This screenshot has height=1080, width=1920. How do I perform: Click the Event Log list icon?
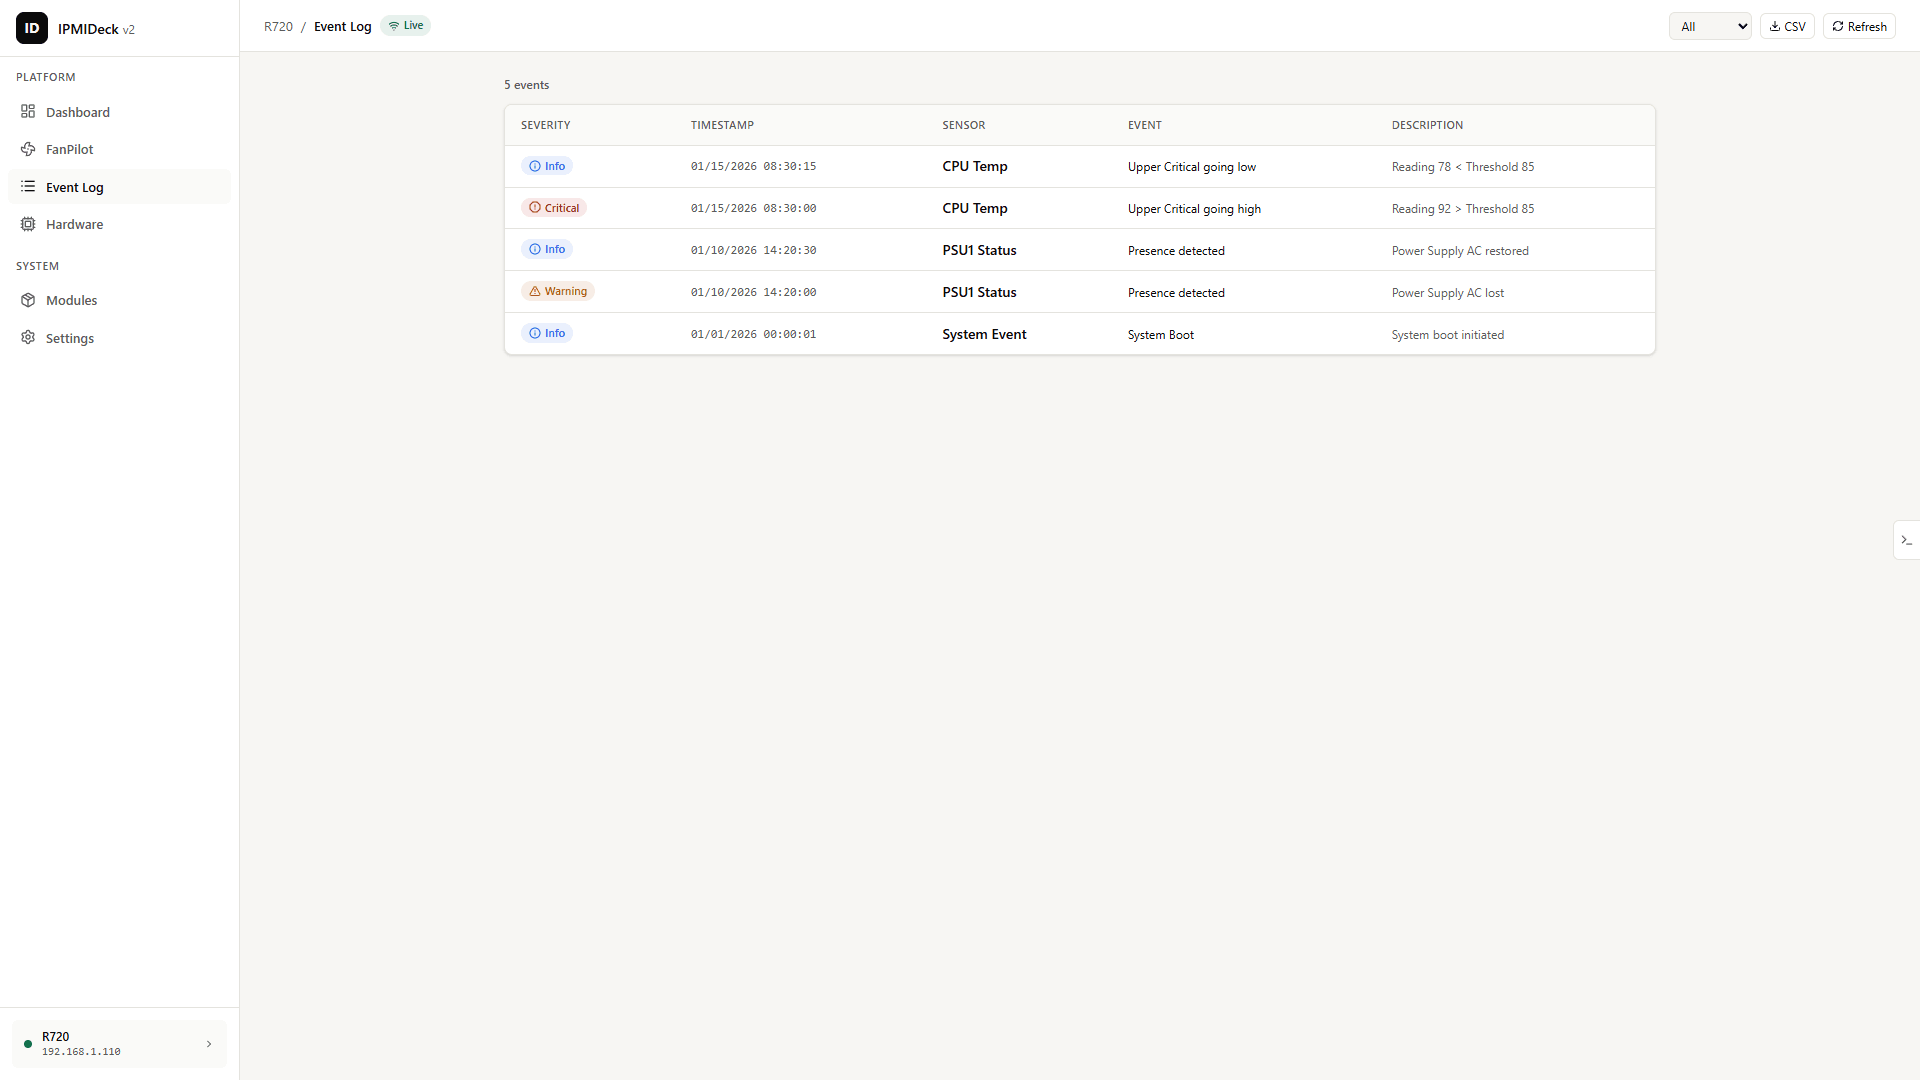click(28, 187)
